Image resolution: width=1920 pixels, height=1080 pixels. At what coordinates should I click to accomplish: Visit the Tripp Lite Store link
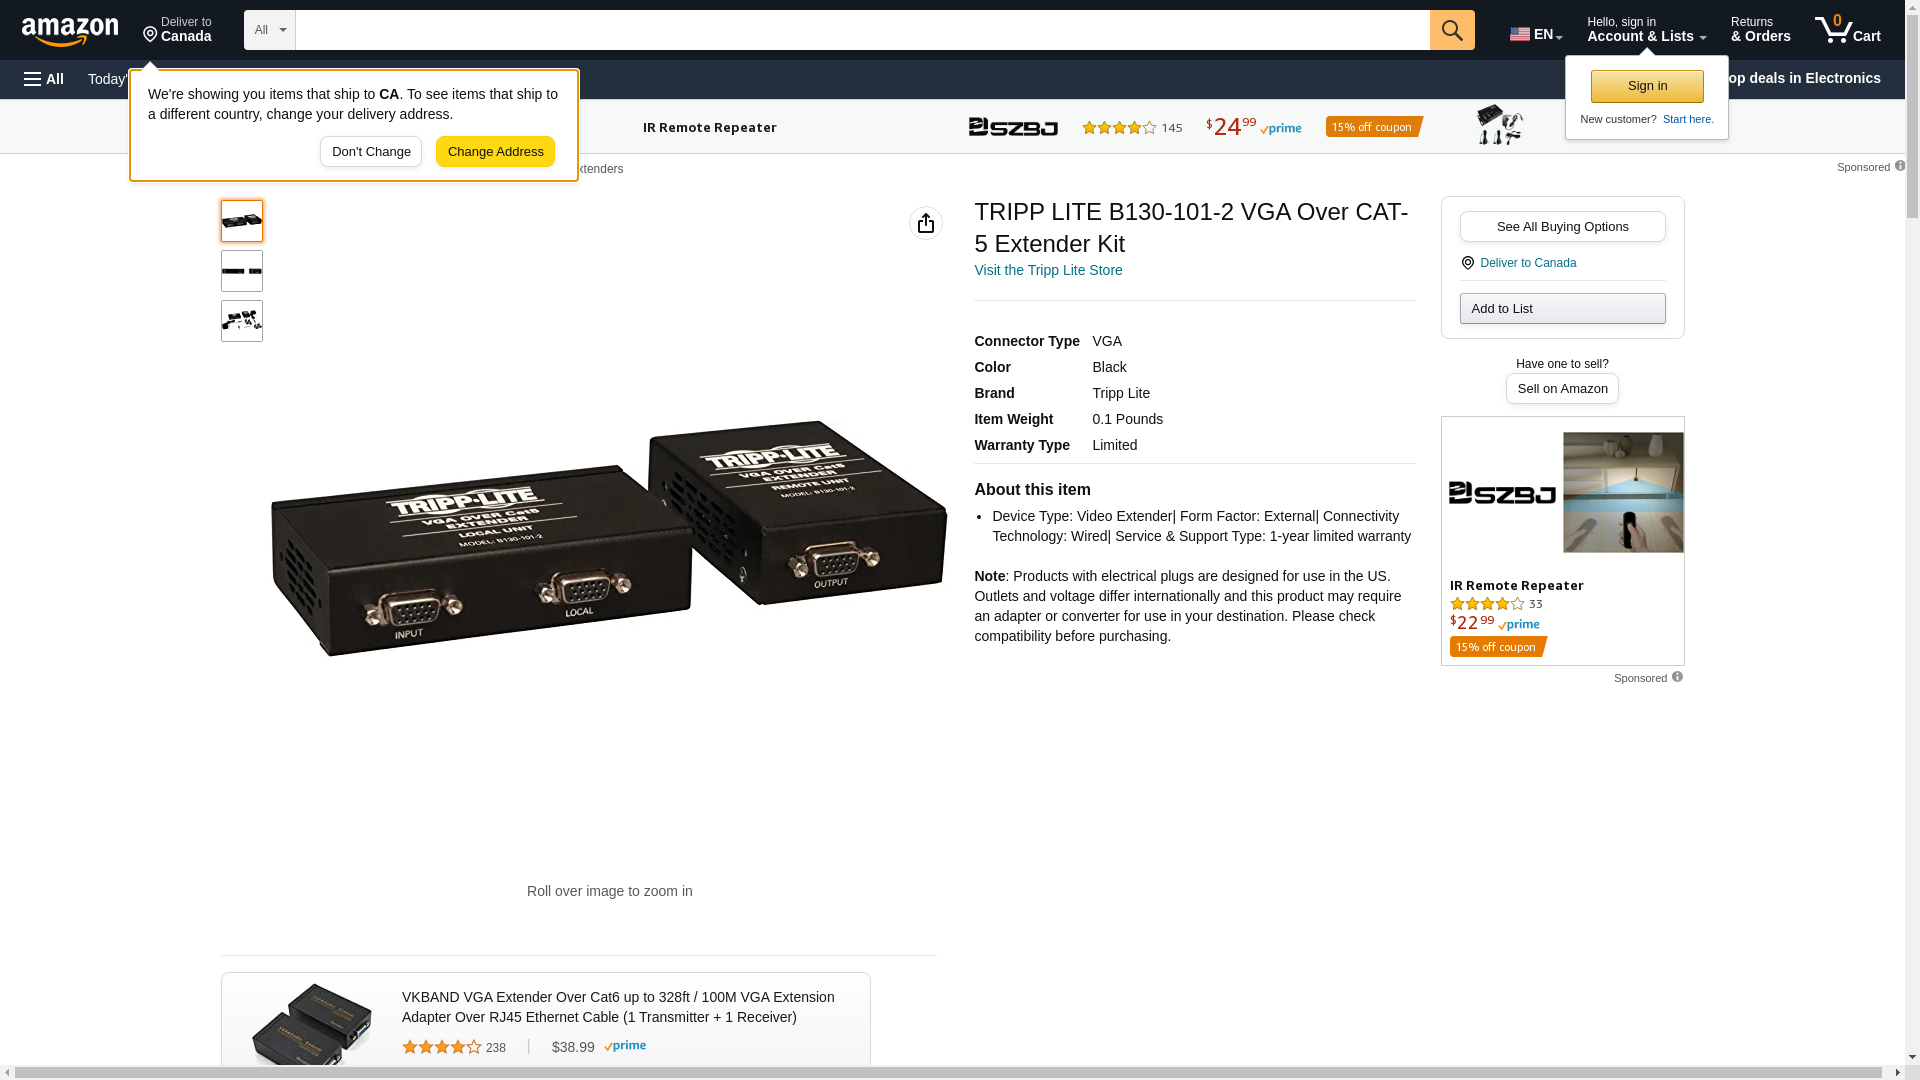coord(1048,270)
